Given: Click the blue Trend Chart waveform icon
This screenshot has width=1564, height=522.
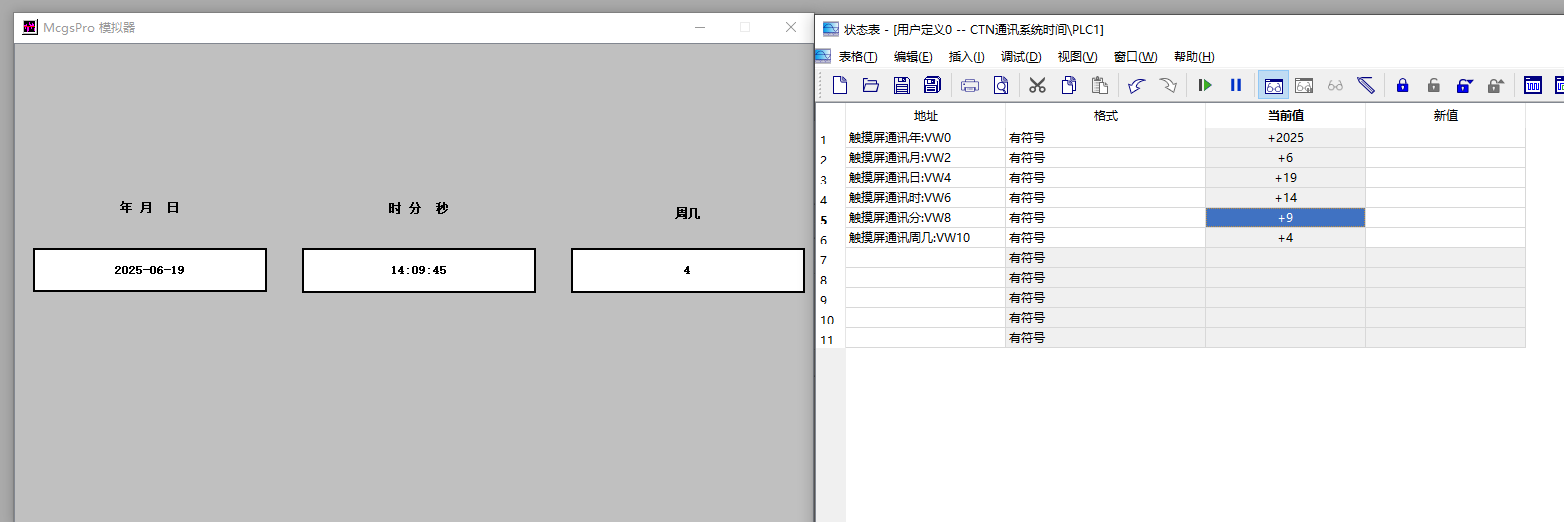Looking at the screenshot, I should click(1532, 86).
